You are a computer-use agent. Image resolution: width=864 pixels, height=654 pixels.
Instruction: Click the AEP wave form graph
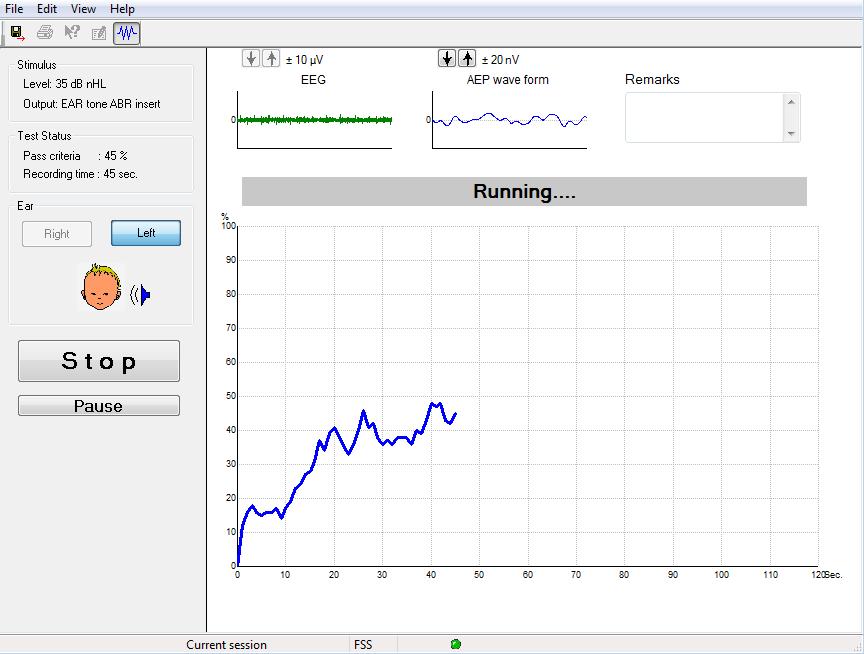[x=510, y=120]
